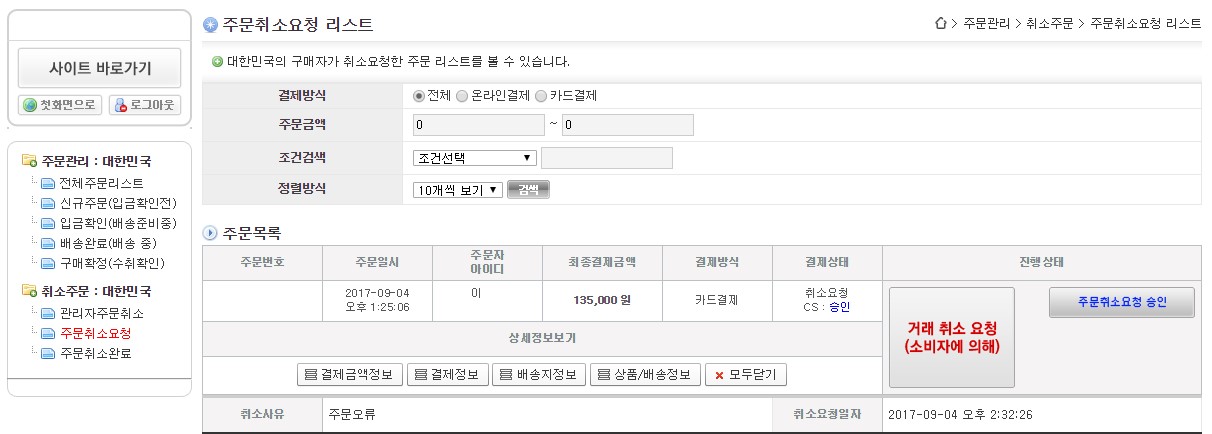This screenshot has width=1212, height=434.
Task: Select the 전체 payment method radio
Action: click(419, 96)
